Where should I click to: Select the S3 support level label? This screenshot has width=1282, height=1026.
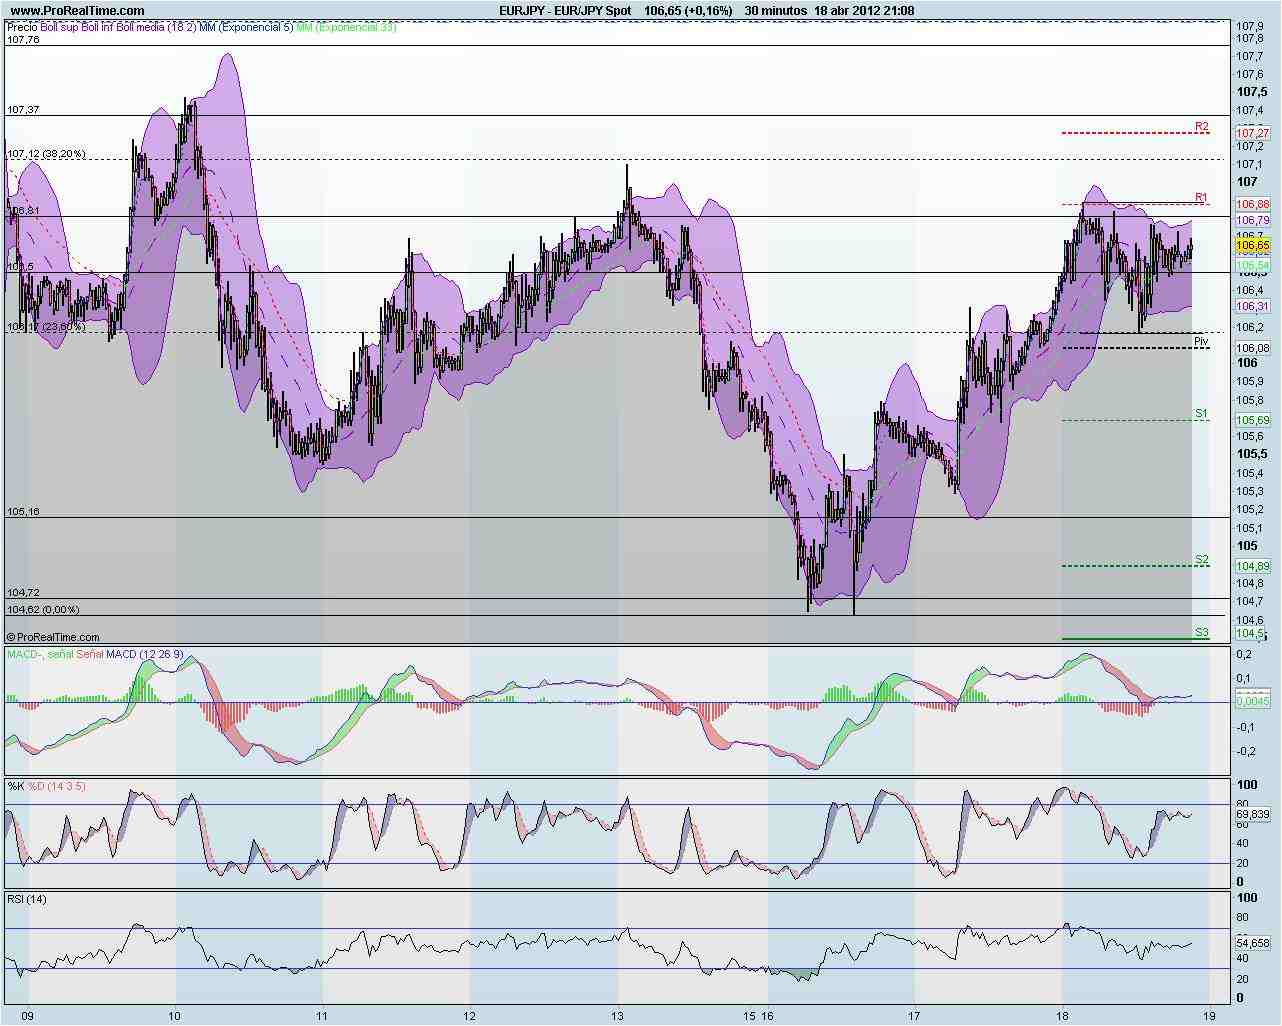coord(1202,632)
